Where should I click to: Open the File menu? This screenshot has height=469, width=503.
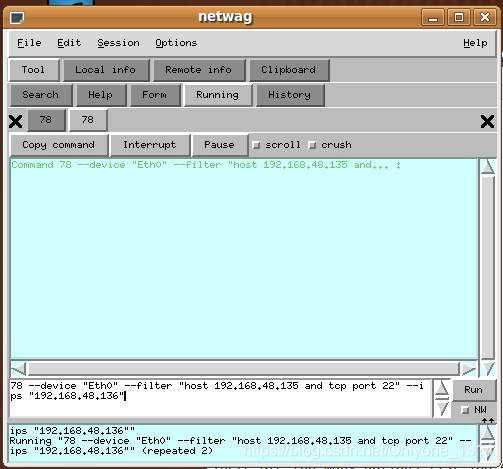pyautogui.click(x=29, y=43)
